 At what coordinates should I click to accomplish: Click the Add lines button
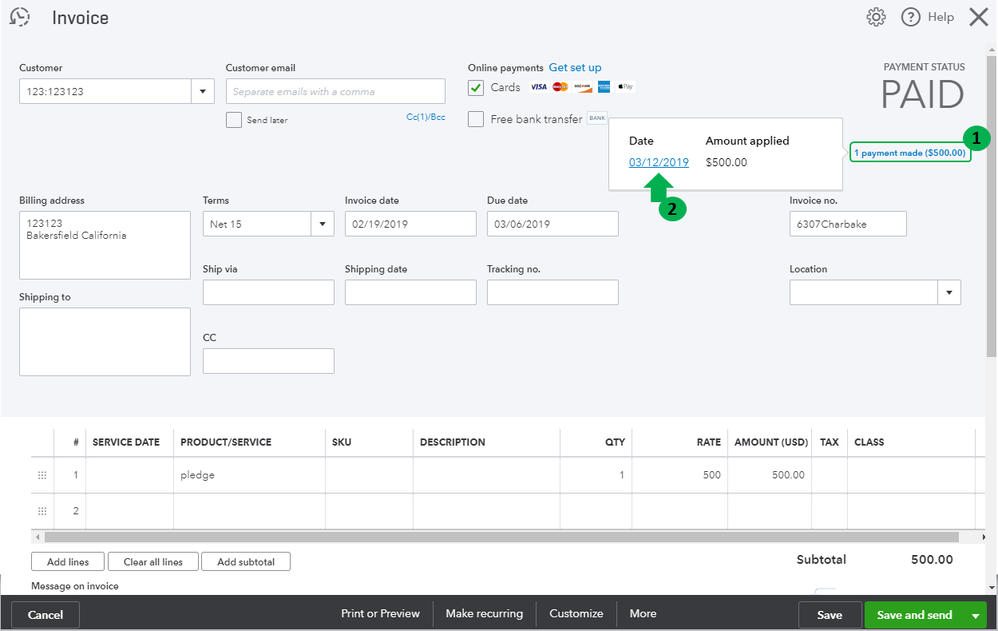(68, 562)
